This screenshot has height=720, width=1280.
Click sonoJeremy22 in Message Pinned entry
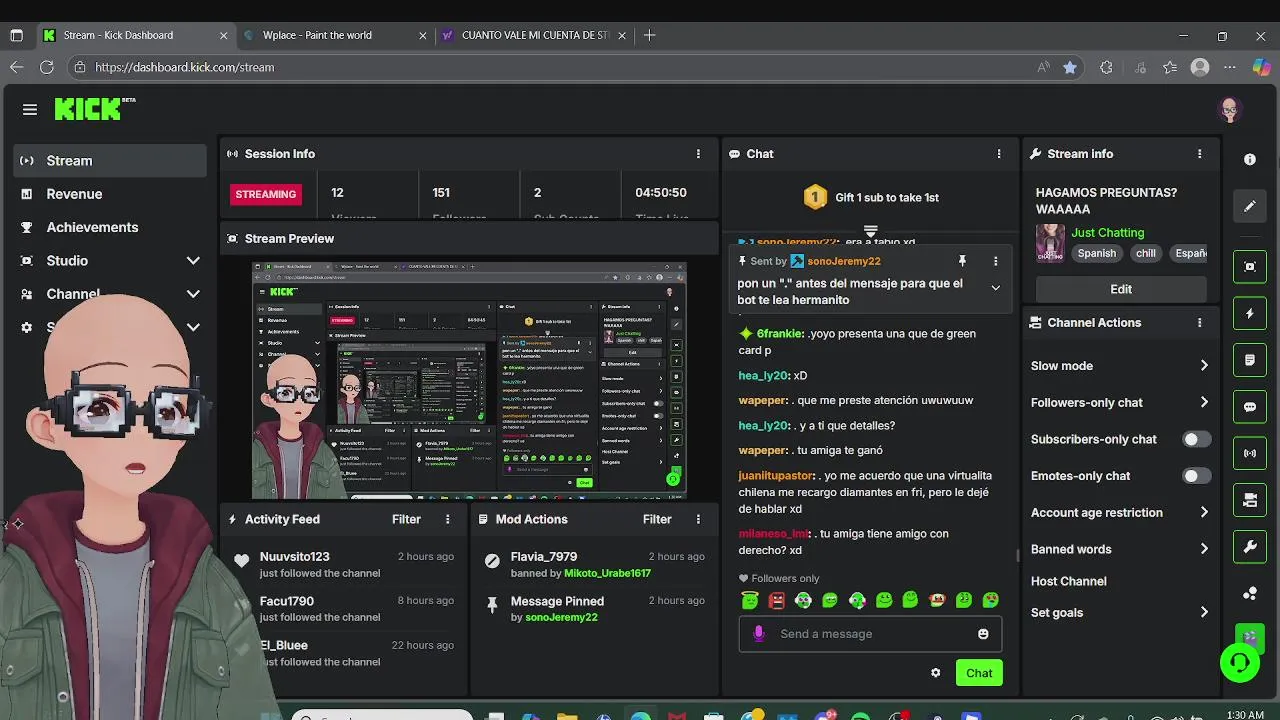(x=561, y=617)
